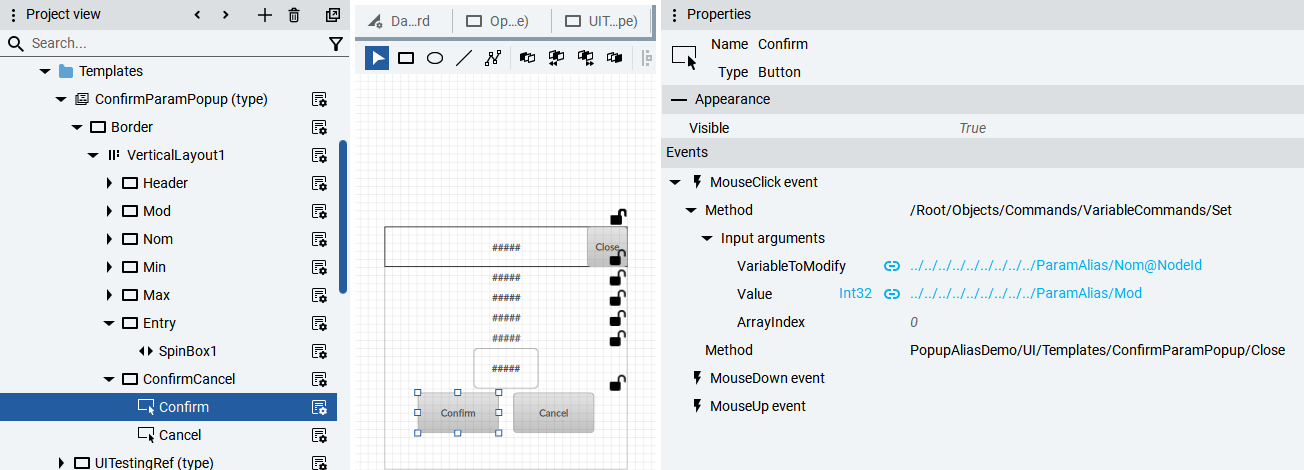The height and width of the screenshot is (470, 1304).
Task: Expand the Mod node
Action: 109,211
